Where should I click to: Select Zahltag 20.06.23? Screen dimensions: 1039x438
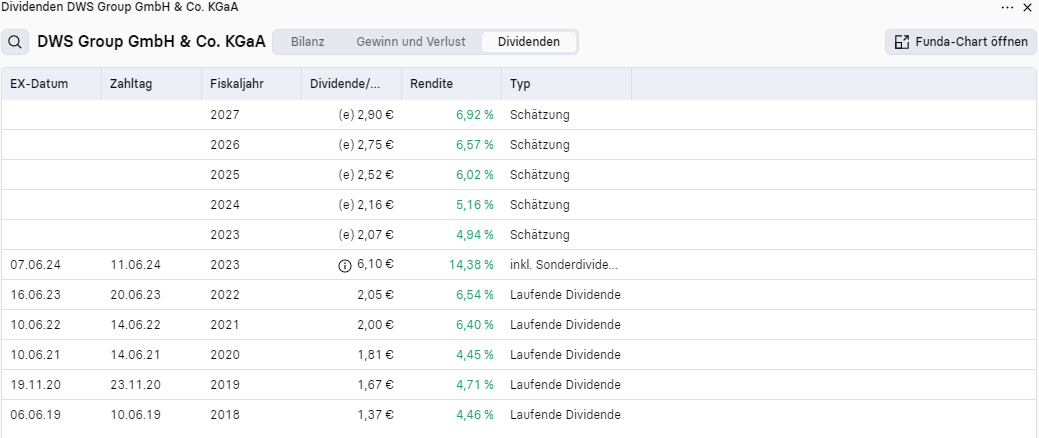coord(135,295)
